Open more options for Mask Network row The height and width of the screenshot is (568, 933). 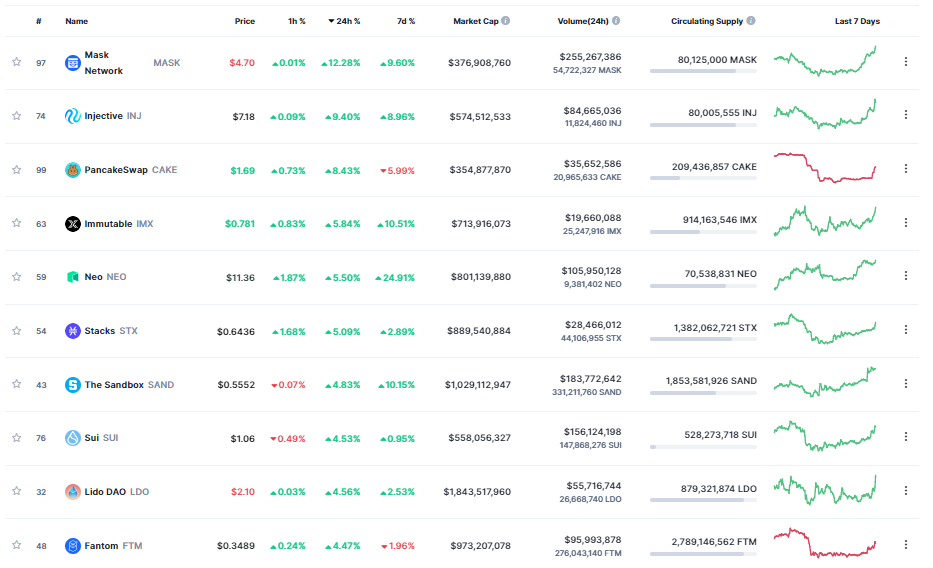click(906, 61)
